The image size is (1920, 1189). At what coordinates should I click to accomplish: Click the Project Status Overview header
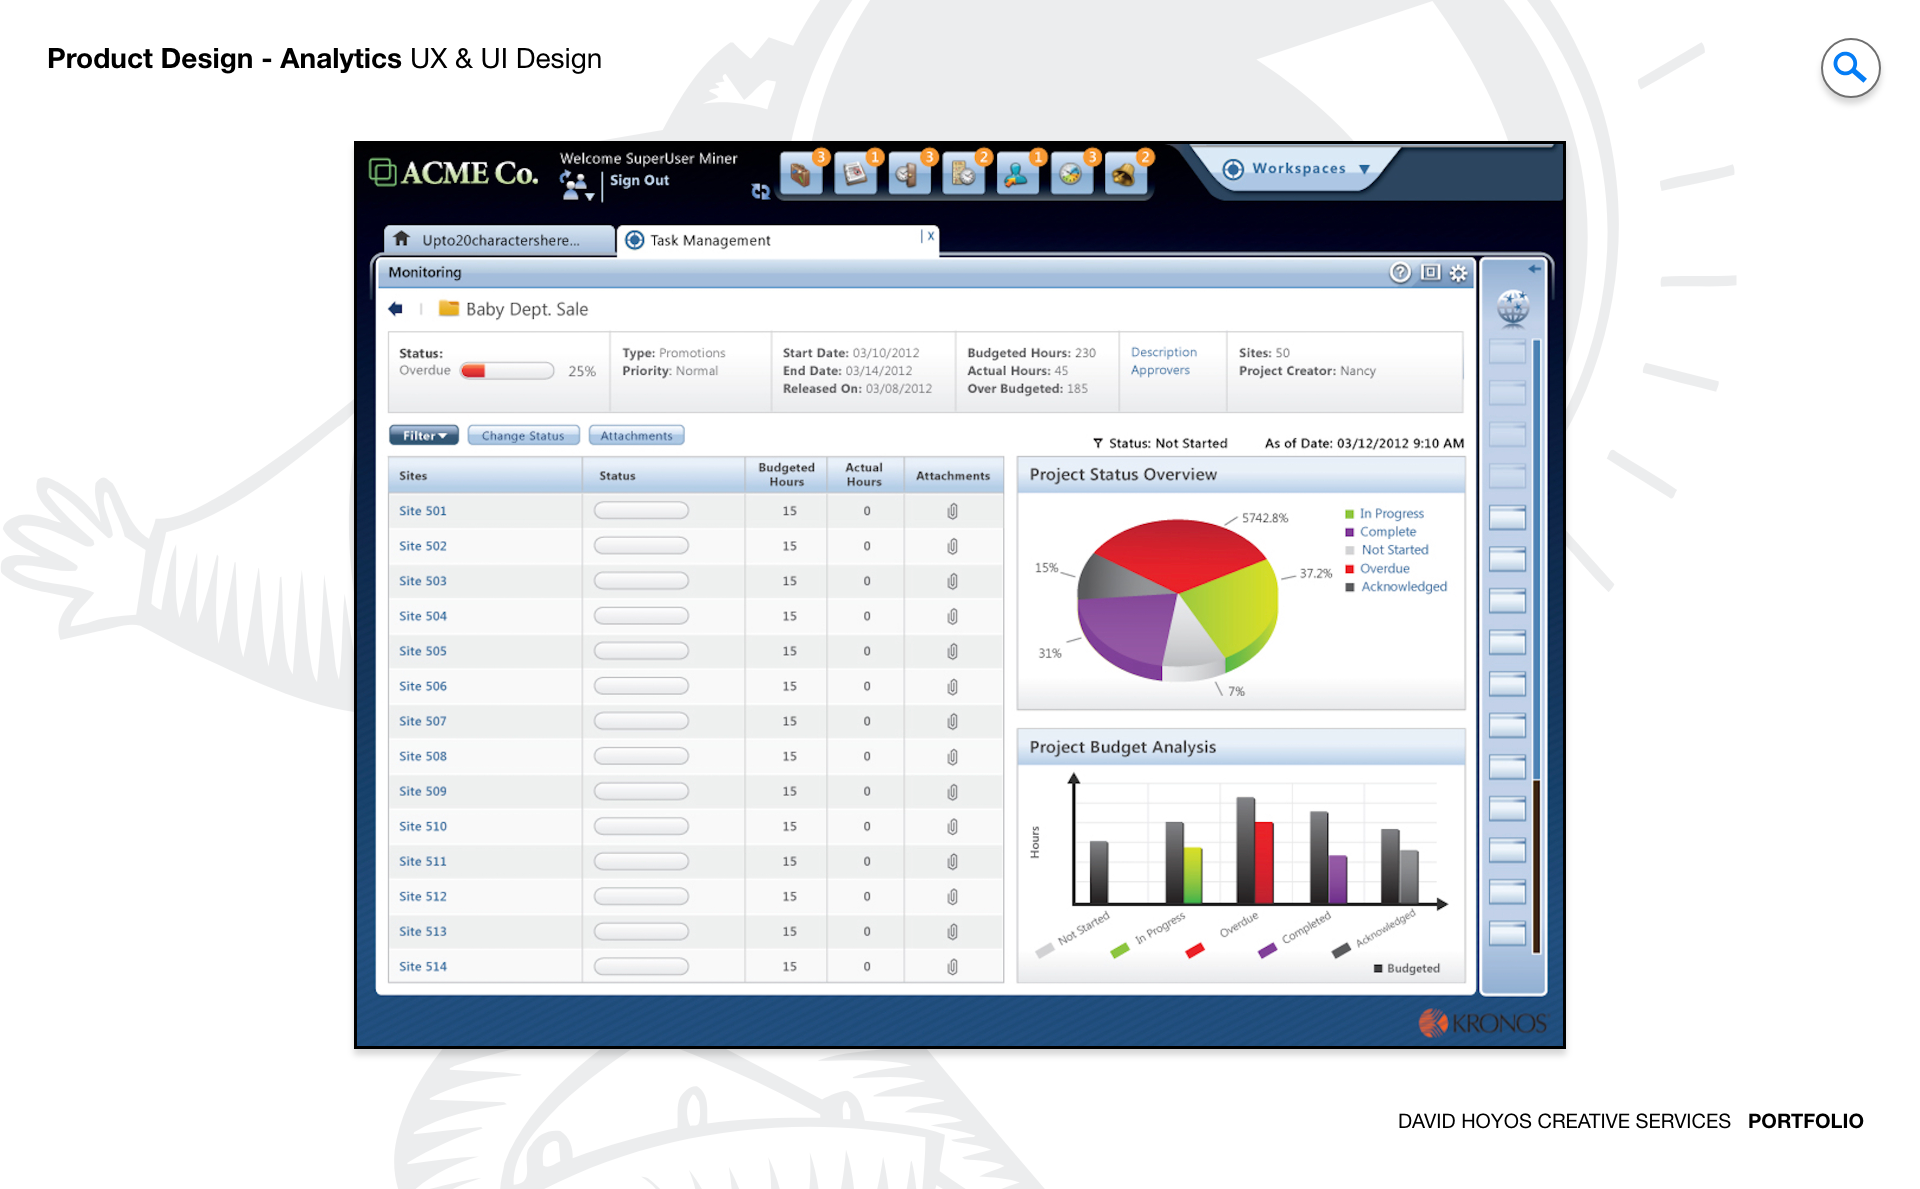click(x=1241, y=475)
